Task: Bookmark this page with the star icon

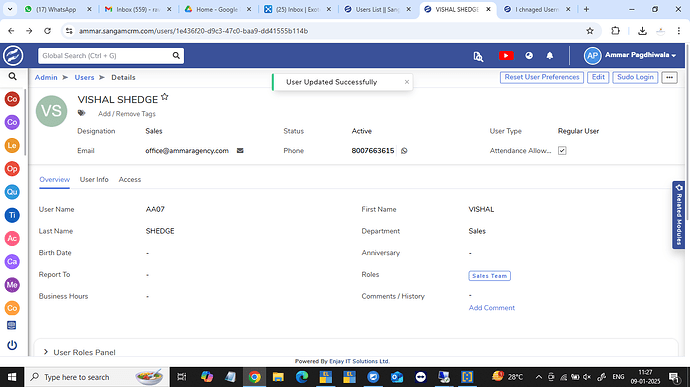Action: [x=590, y=31]
